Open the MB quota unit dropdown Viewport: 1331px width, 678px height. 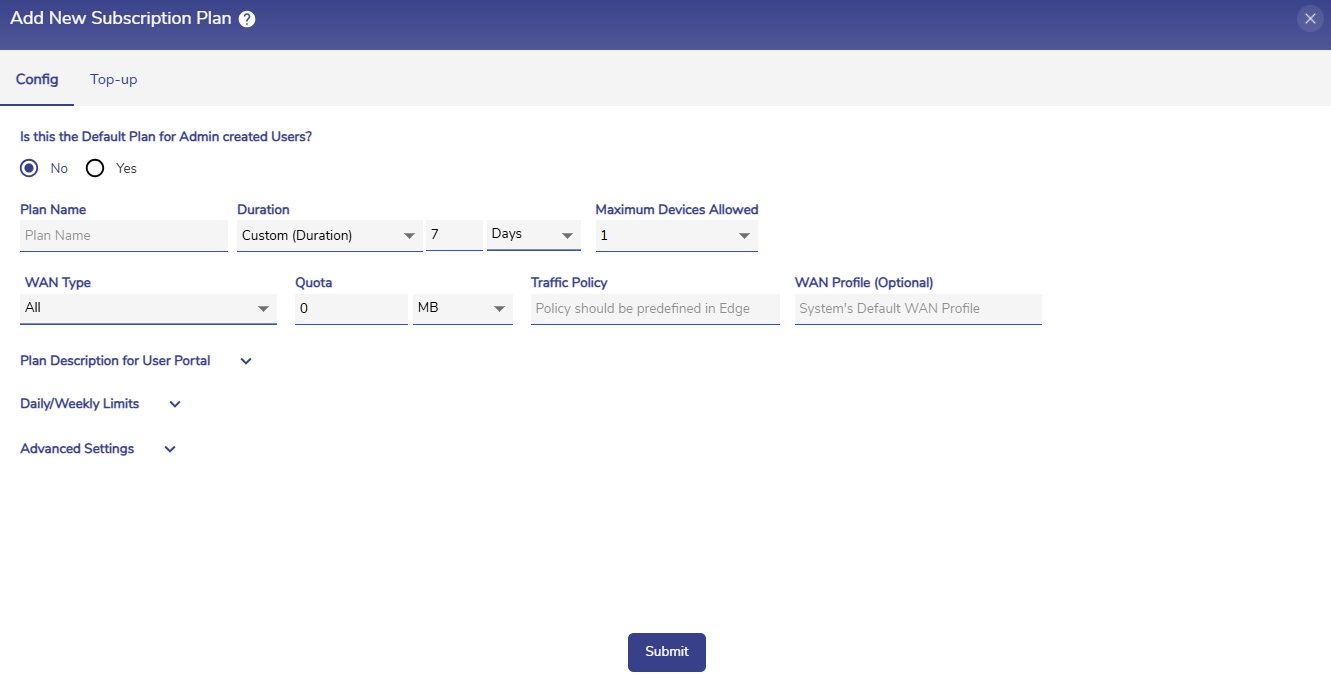(x=462, y=308)
